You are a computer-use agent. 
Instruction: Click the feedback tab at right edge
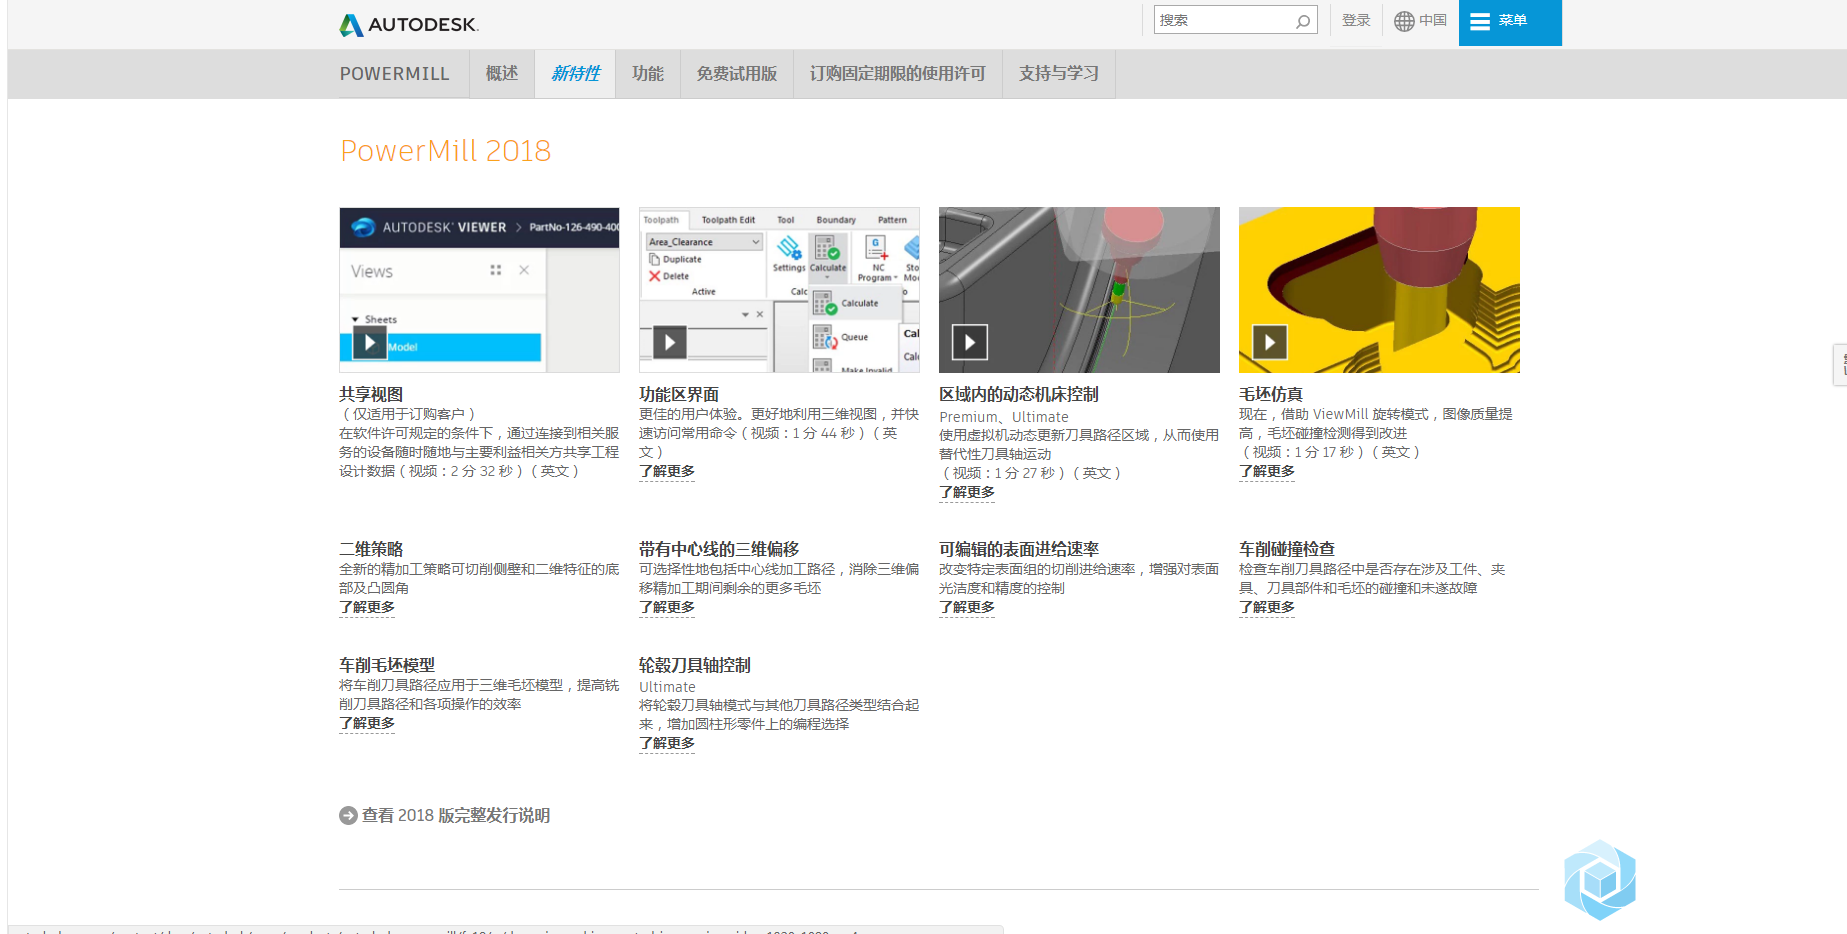(x=1840, y=364)
